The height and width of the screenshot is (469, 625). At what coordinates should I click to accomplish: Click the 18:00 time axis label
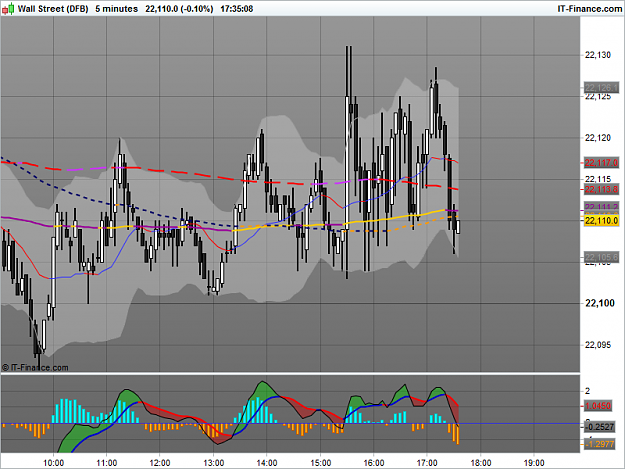481,463
